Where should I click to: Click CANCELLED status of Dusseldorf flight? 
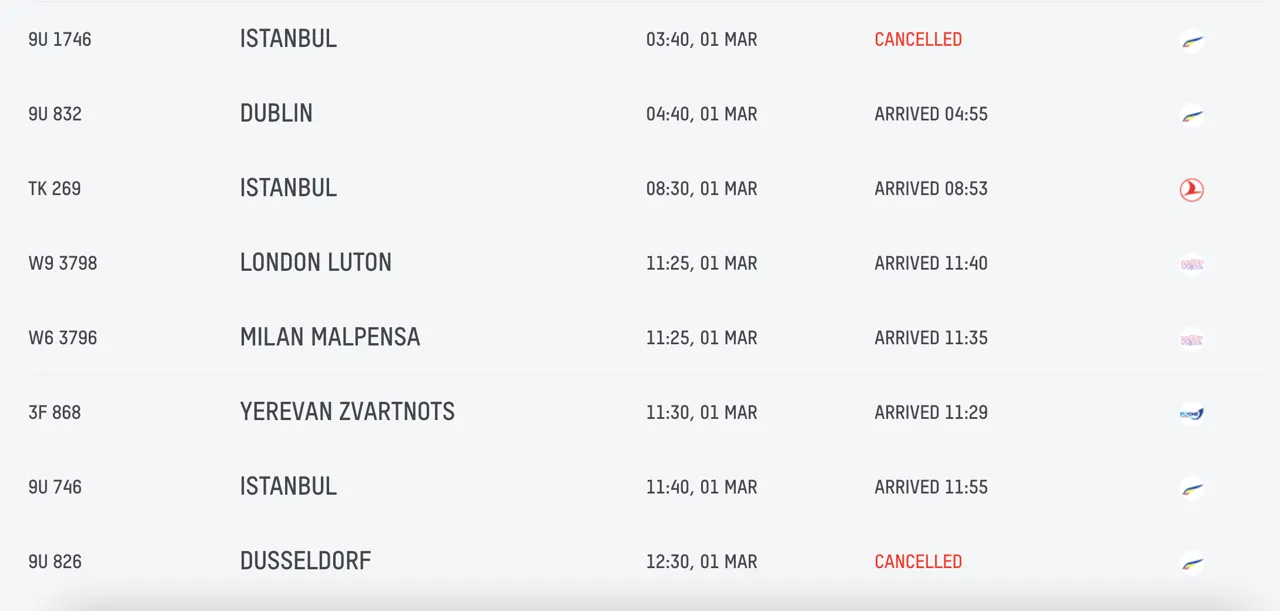[x=918, y=562]
